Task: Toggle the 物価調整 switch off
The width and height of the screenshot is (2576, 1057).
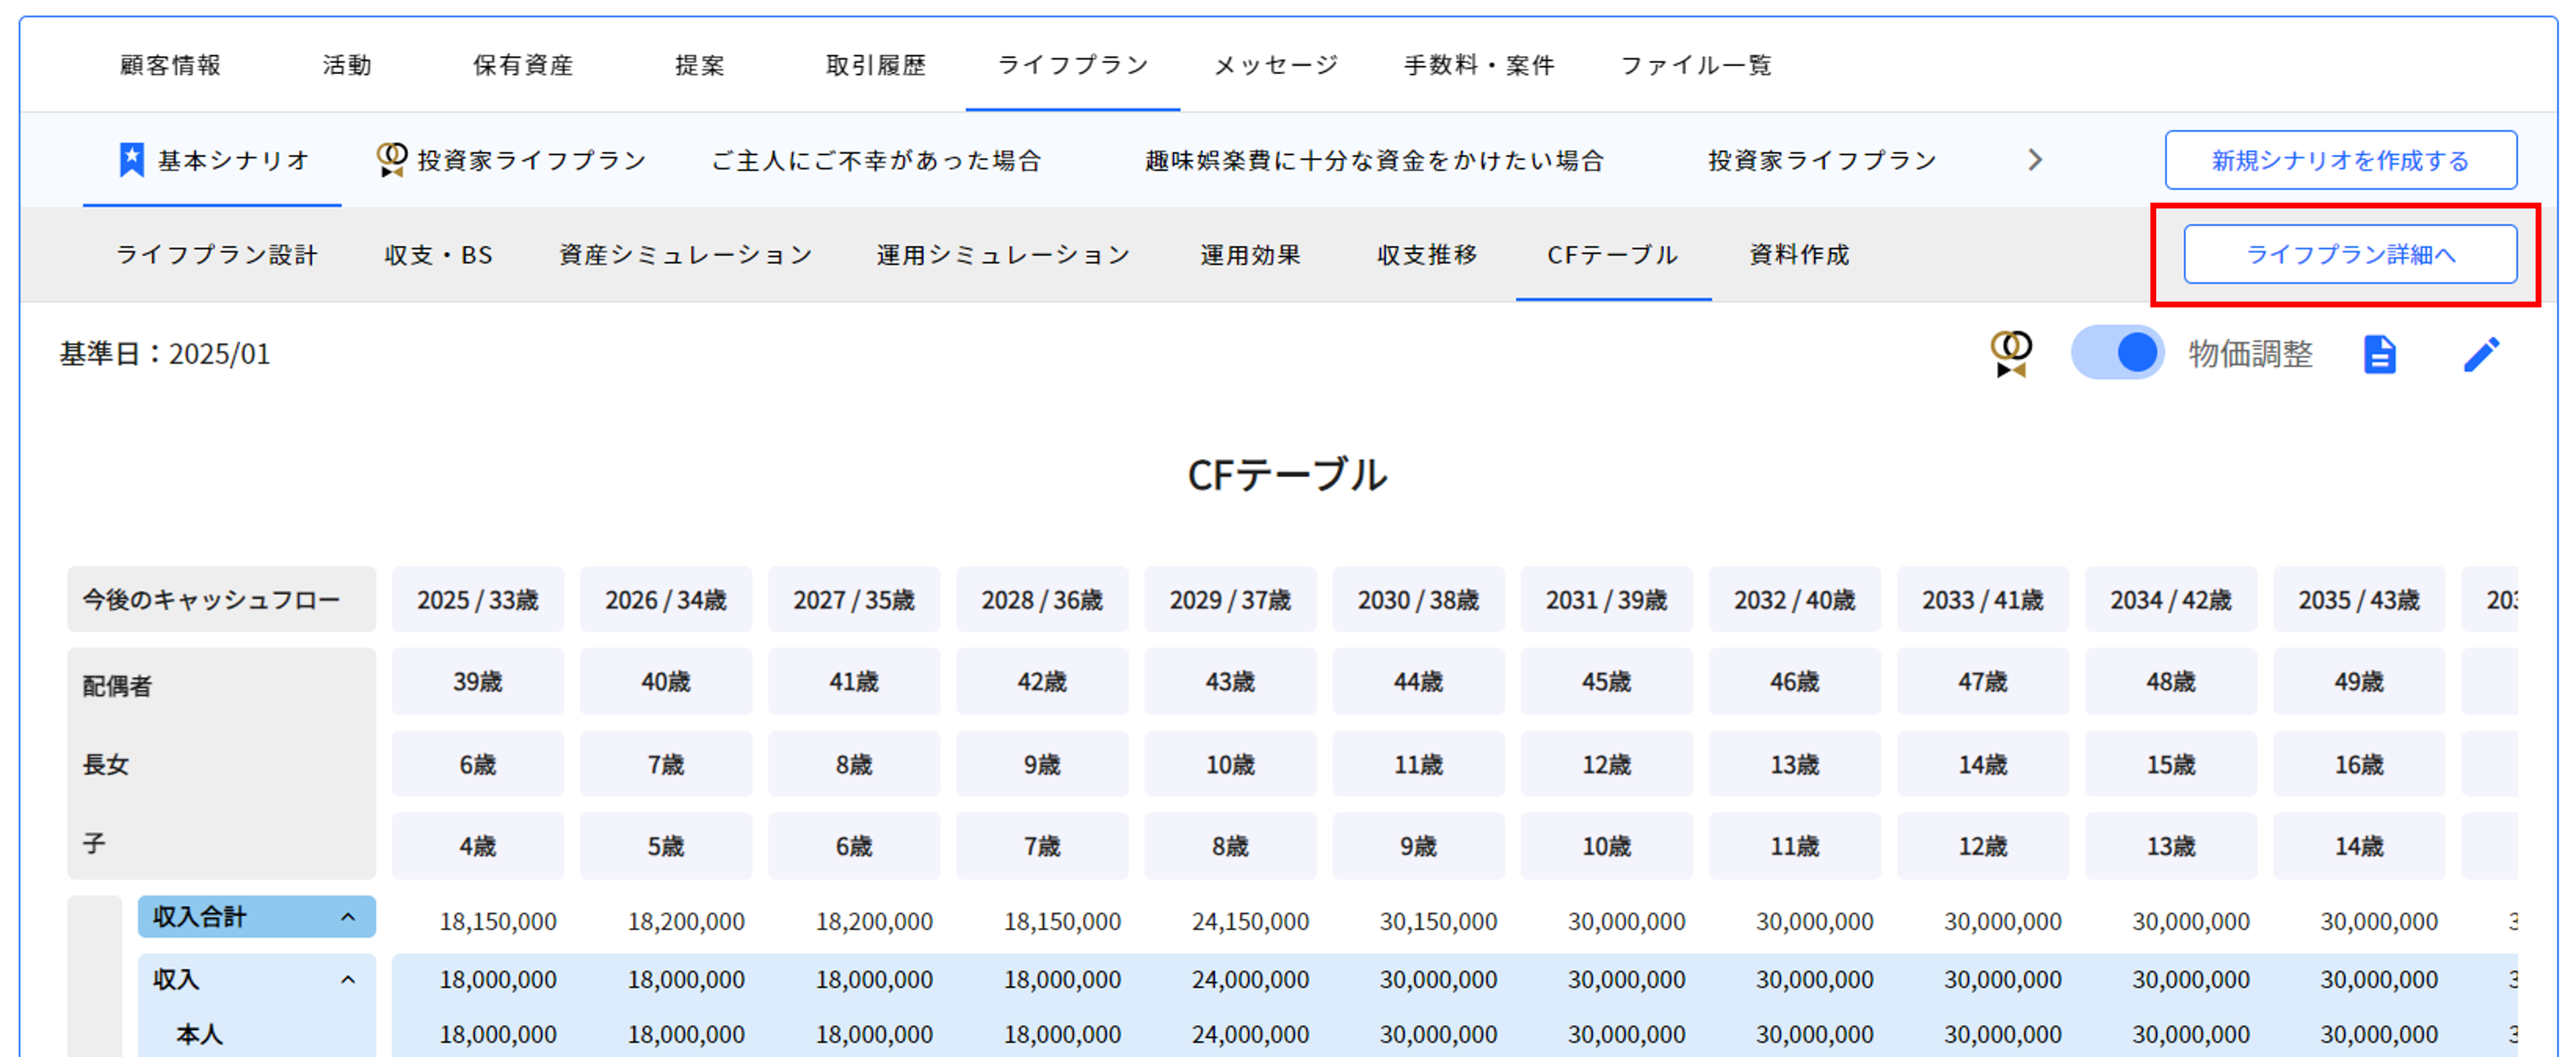Action: click(2117, 353)
